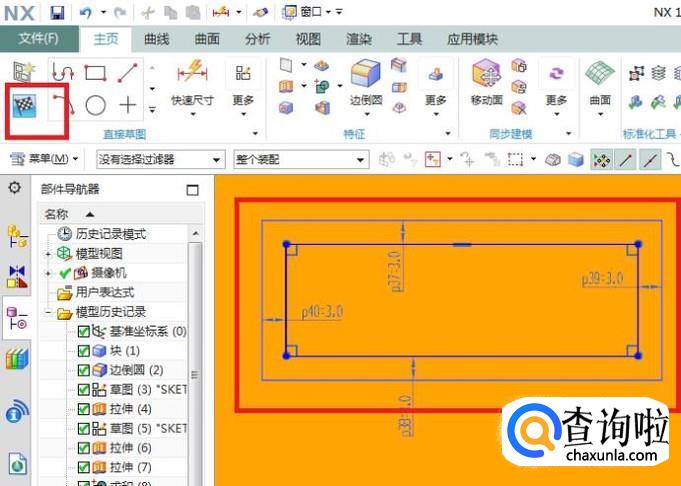681x486 pixels.
Task: Collapse the 模型历史记录 tree node
Action: [48, 312]
